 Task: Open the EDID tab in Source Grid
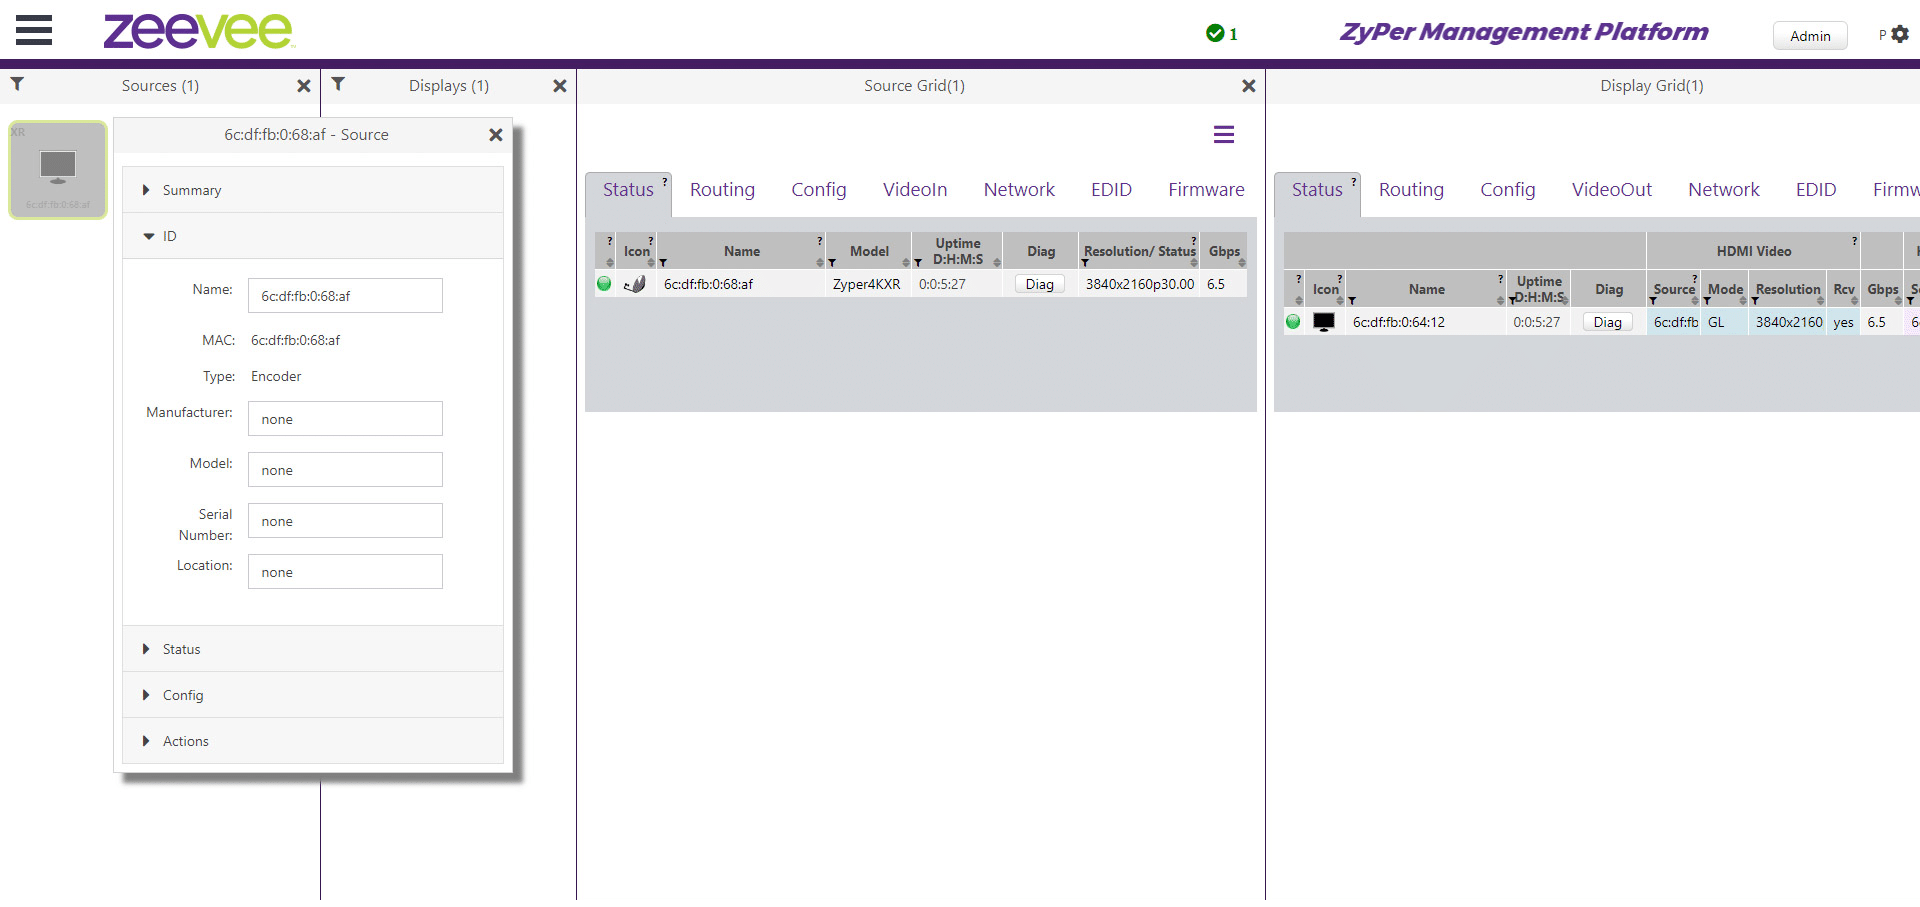[1111, 190]
